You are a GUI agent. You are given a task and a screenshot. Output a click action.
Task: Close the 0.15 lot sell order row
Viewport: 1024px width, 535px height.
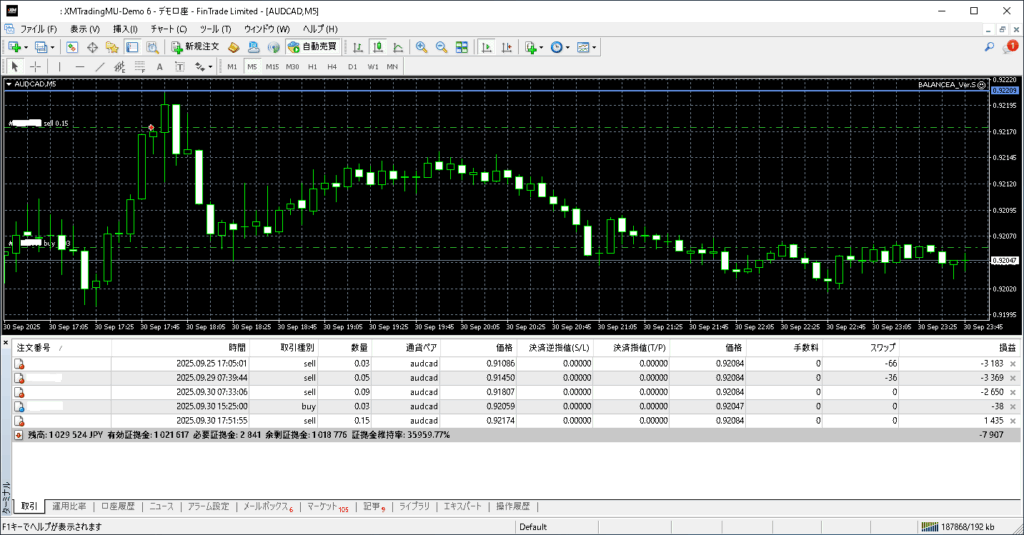pyautogui.click(x=1012, y=422)
